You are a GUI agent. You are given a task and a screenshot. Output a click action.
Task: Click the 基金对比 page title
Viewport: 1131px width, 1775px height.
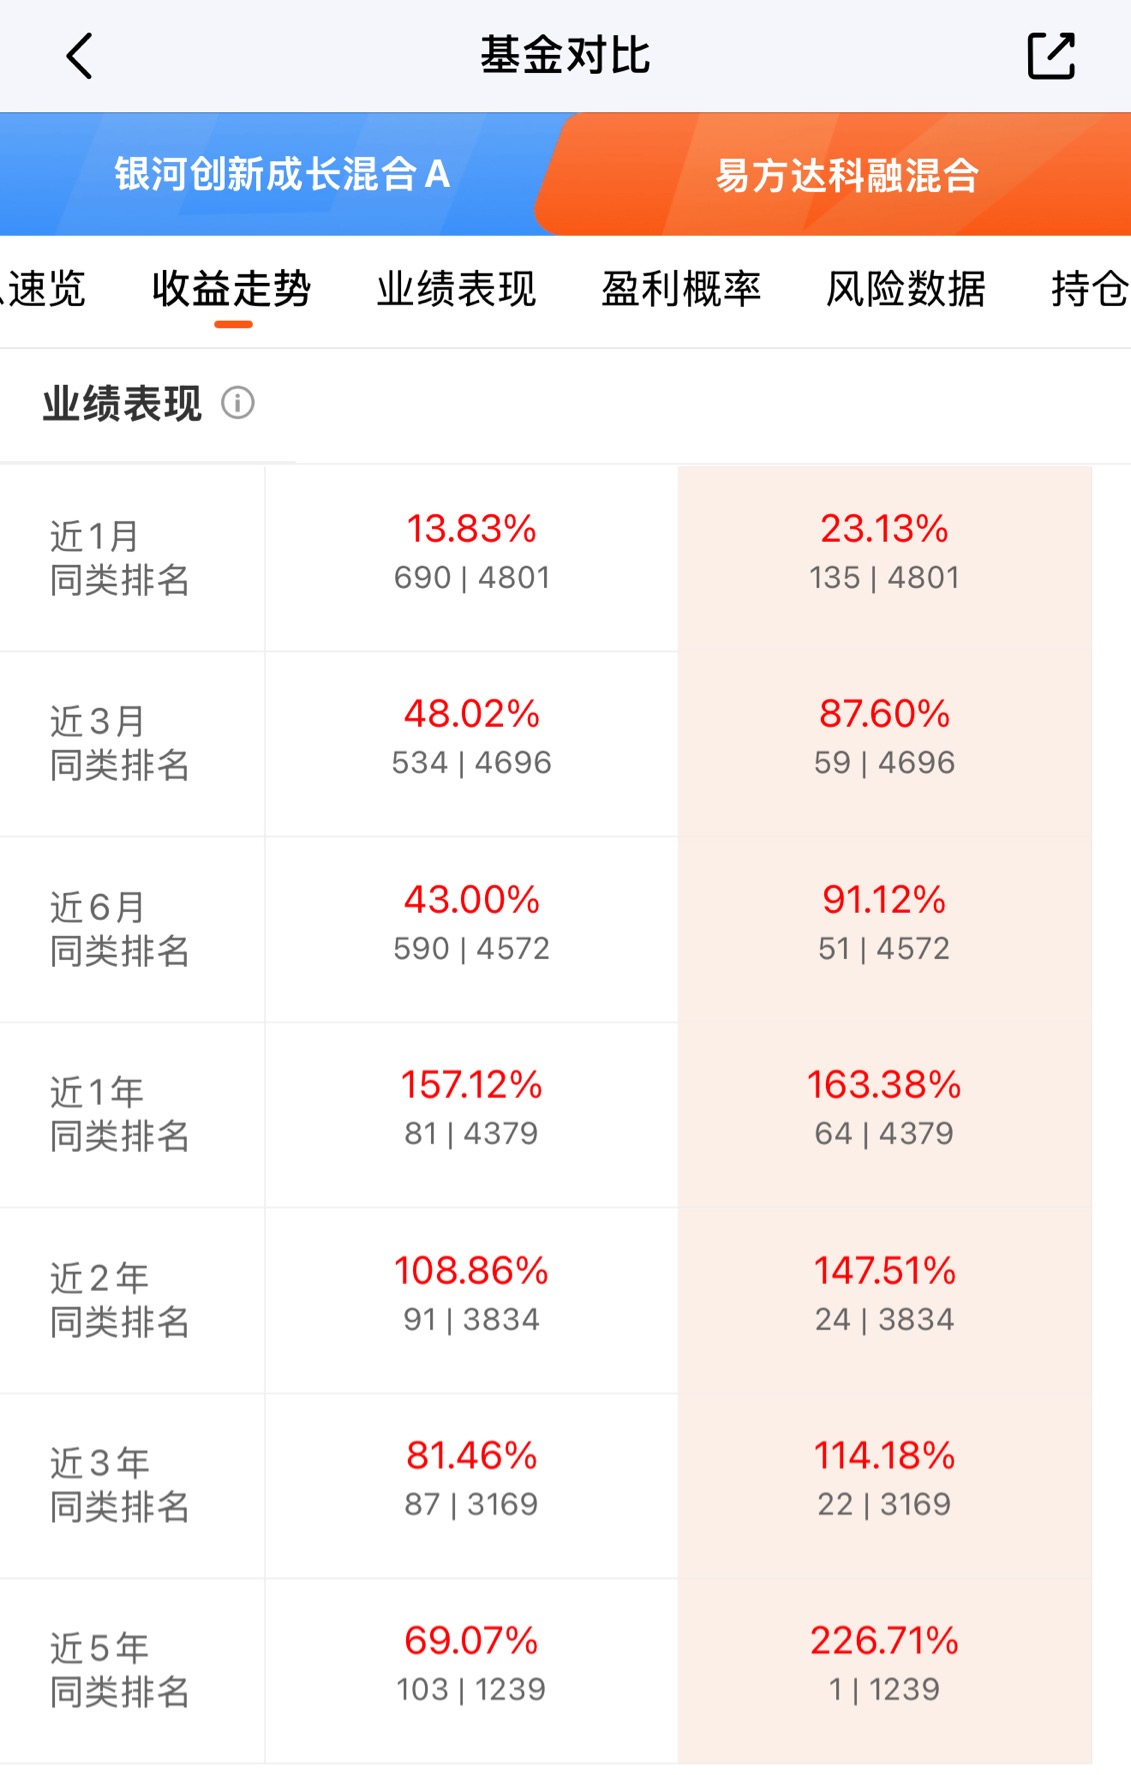565,56
